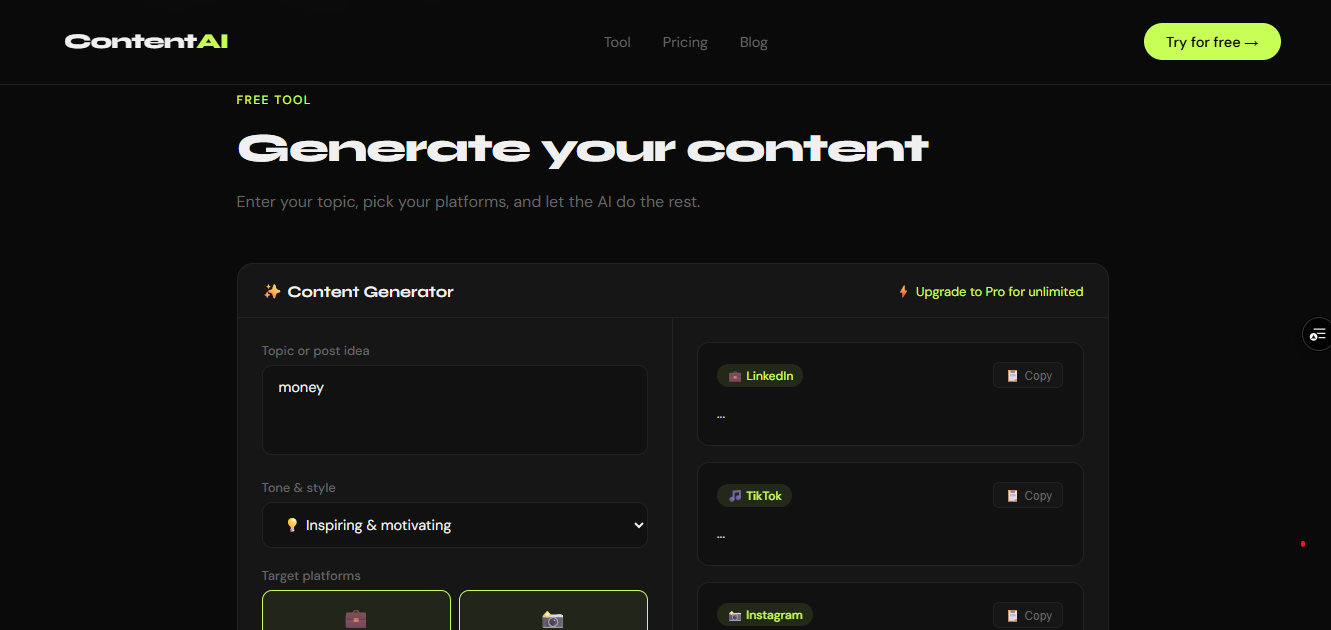Click the Tone & style label
1331x630 pixels.
pos(298,488)
